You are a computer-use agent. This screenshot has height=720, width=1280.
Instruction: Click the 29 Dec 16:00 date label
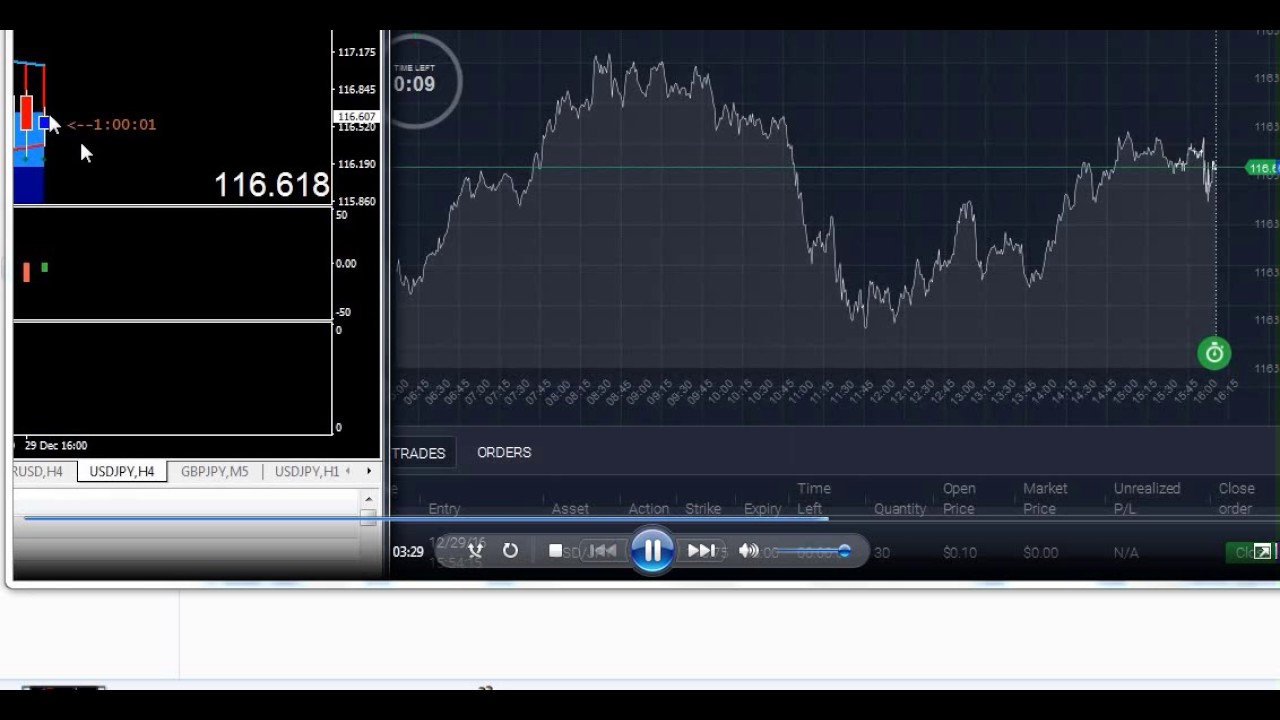[x=56, y=446]
